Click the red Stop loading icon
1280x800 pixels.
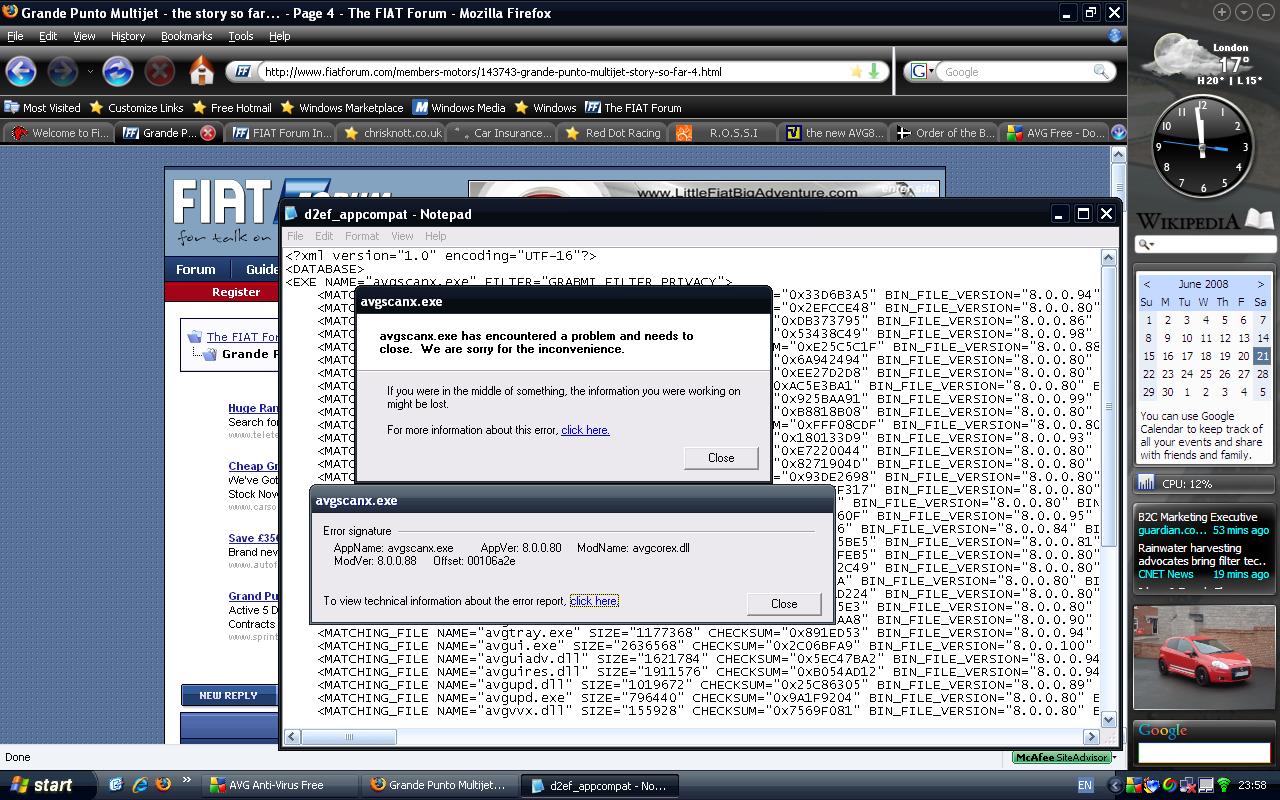coord(160,71)
